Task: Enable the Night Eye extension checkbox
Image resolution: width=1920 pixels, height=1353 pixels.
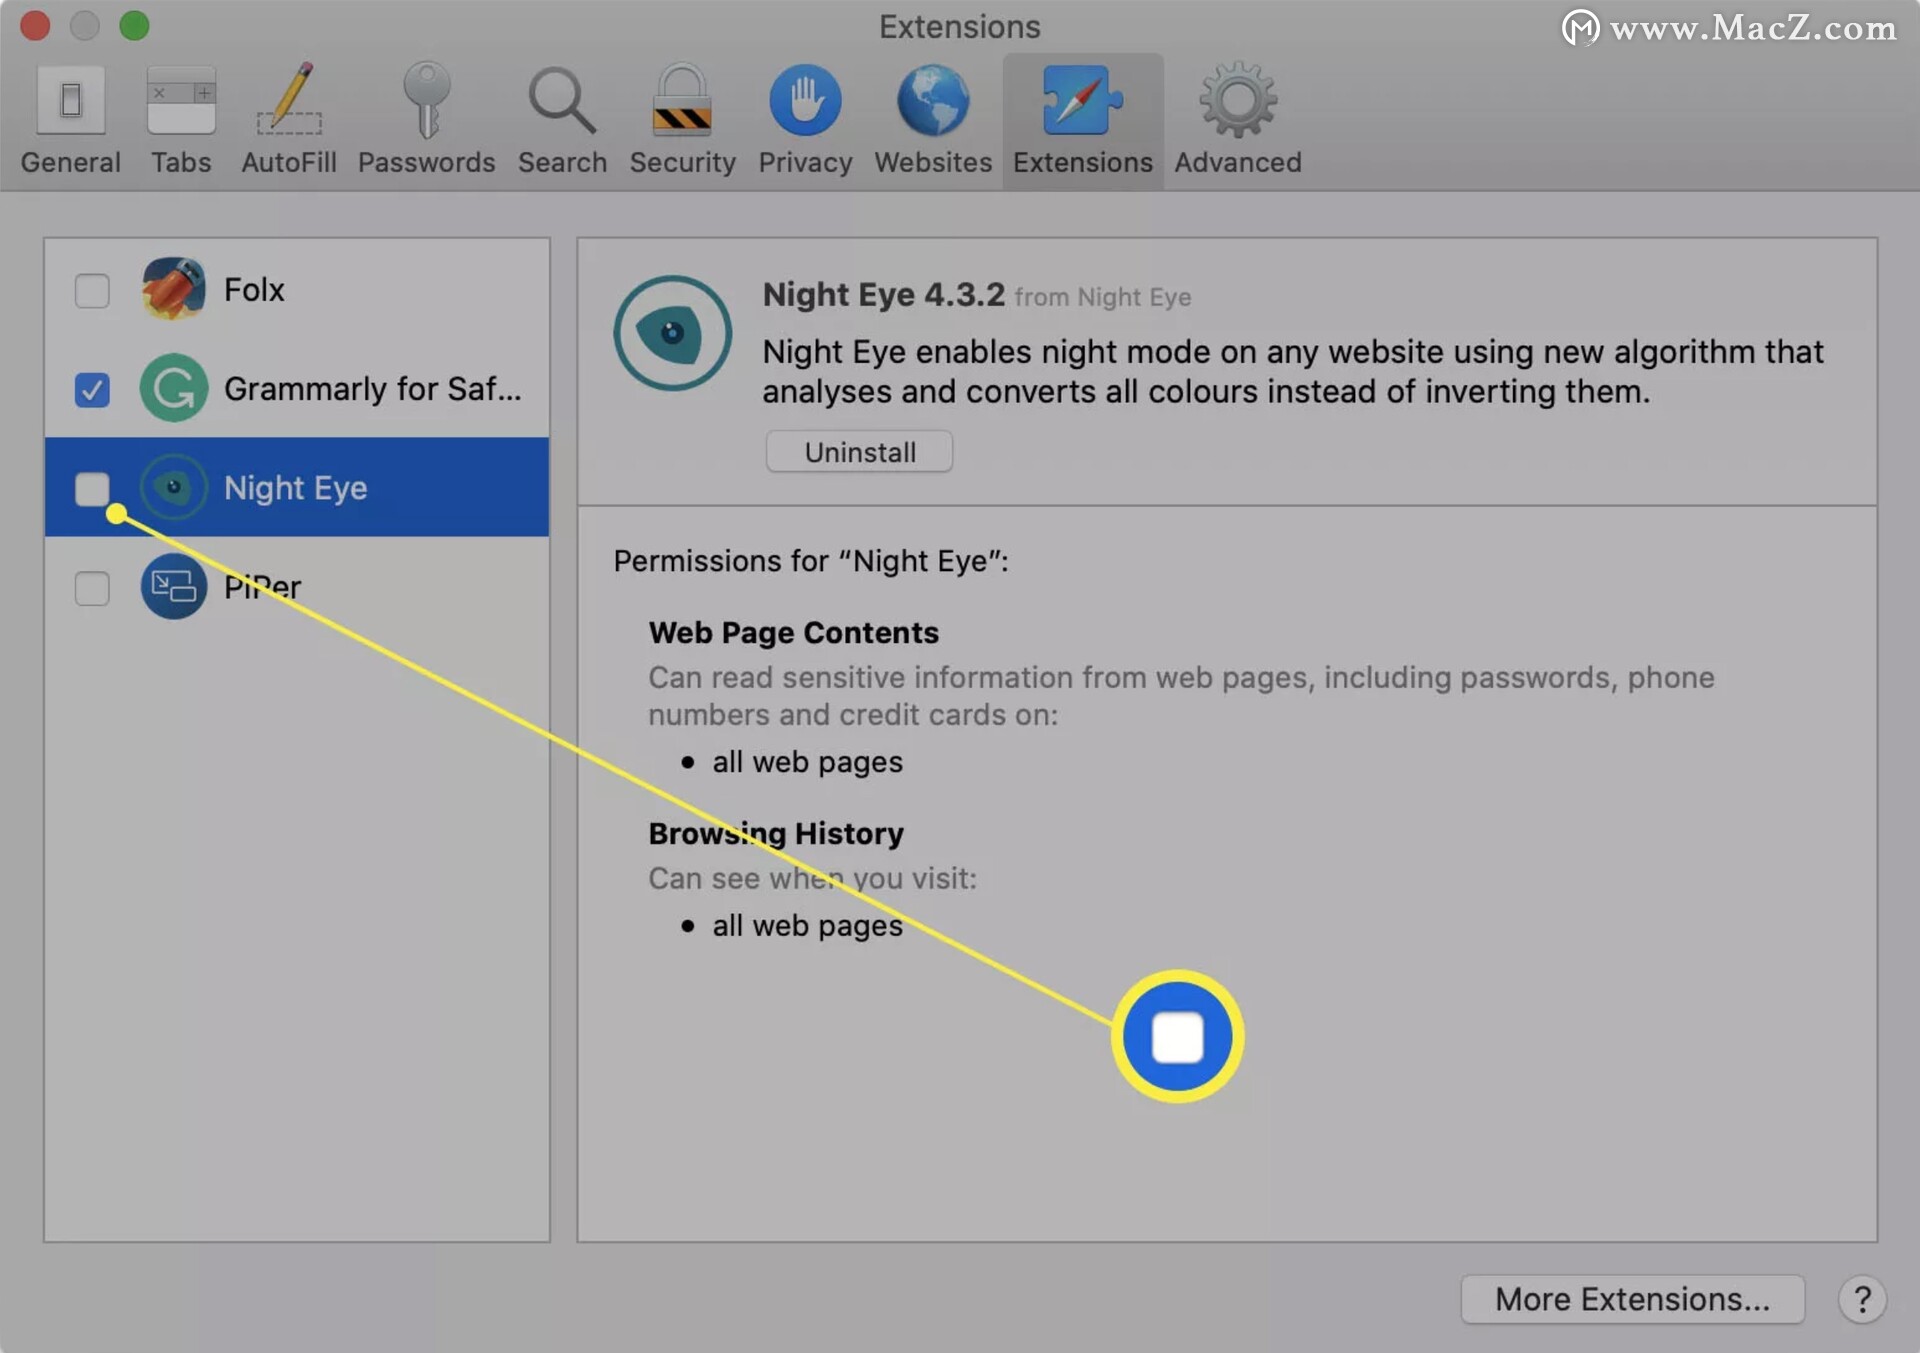Action: (92, 488)
